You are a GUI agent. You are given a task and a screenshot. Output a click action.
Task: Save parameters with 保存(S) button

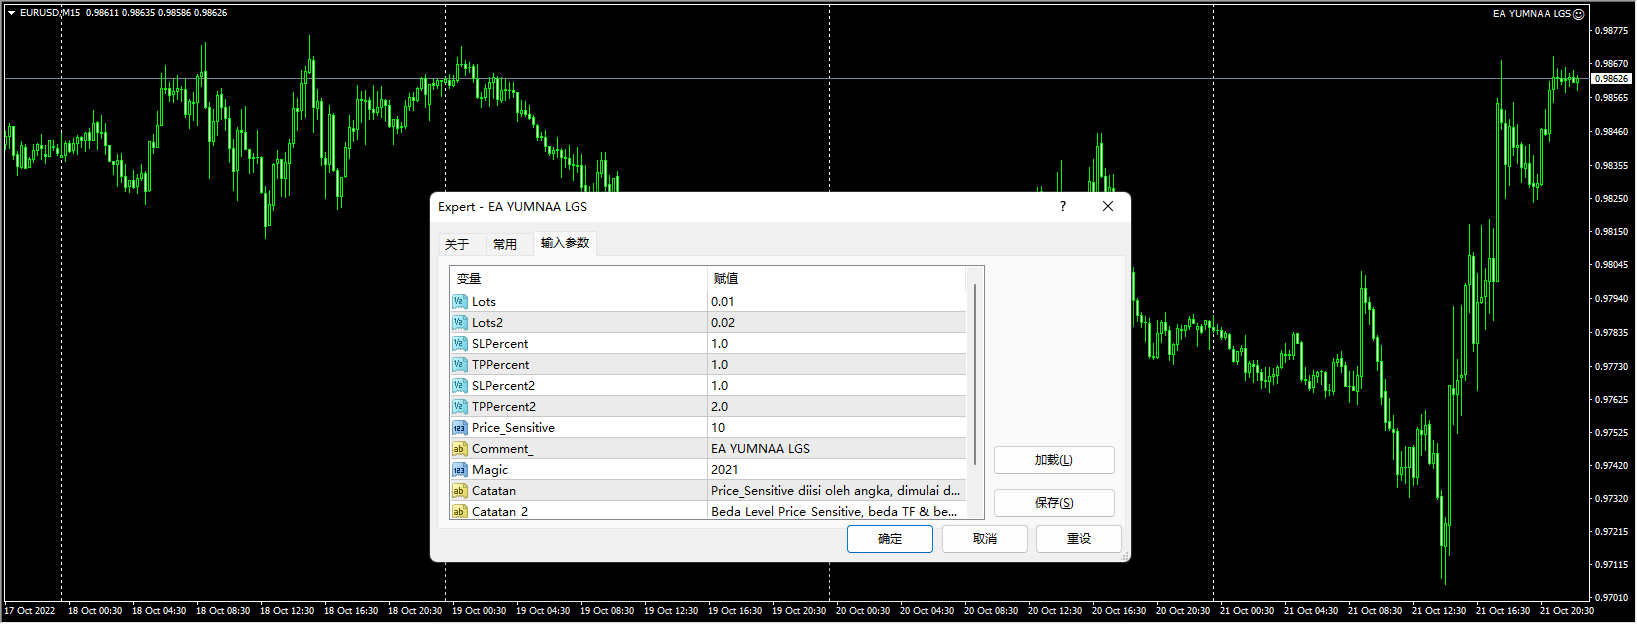point(1054,503)
